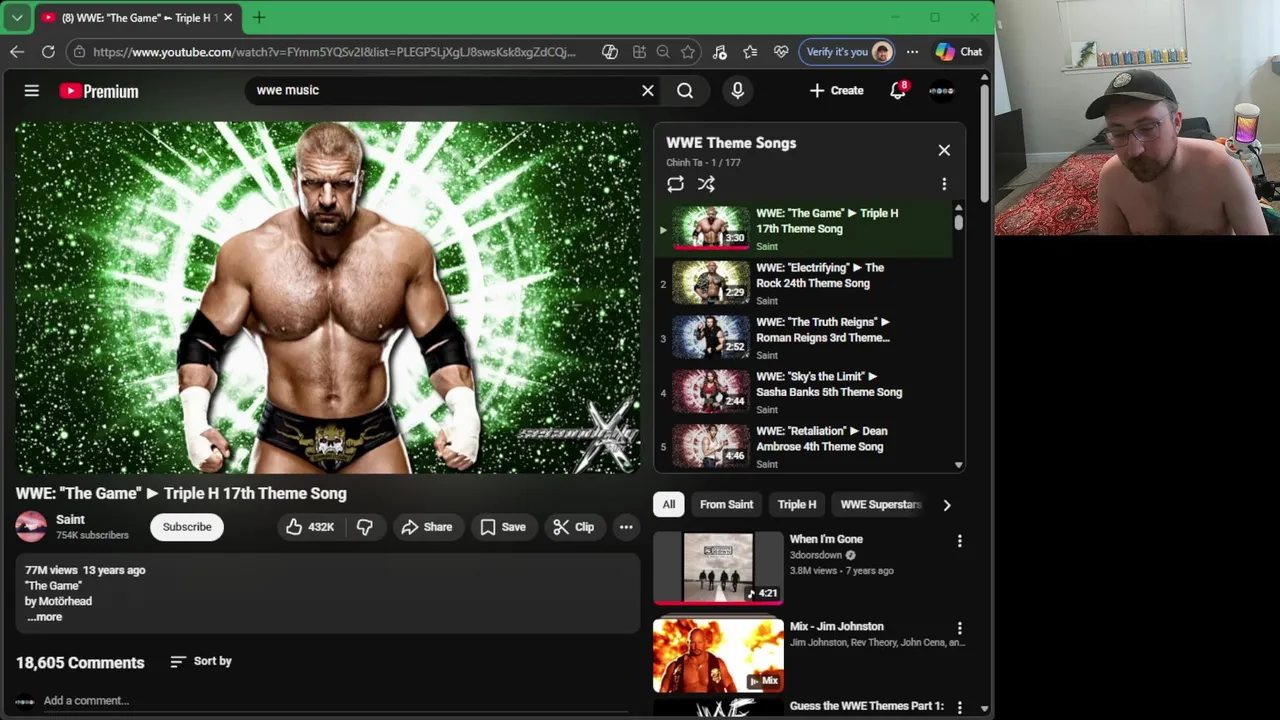Open a new browser tab
Image resolution: width=1280 pixels, height=720 pixels.
pos(259,18)
